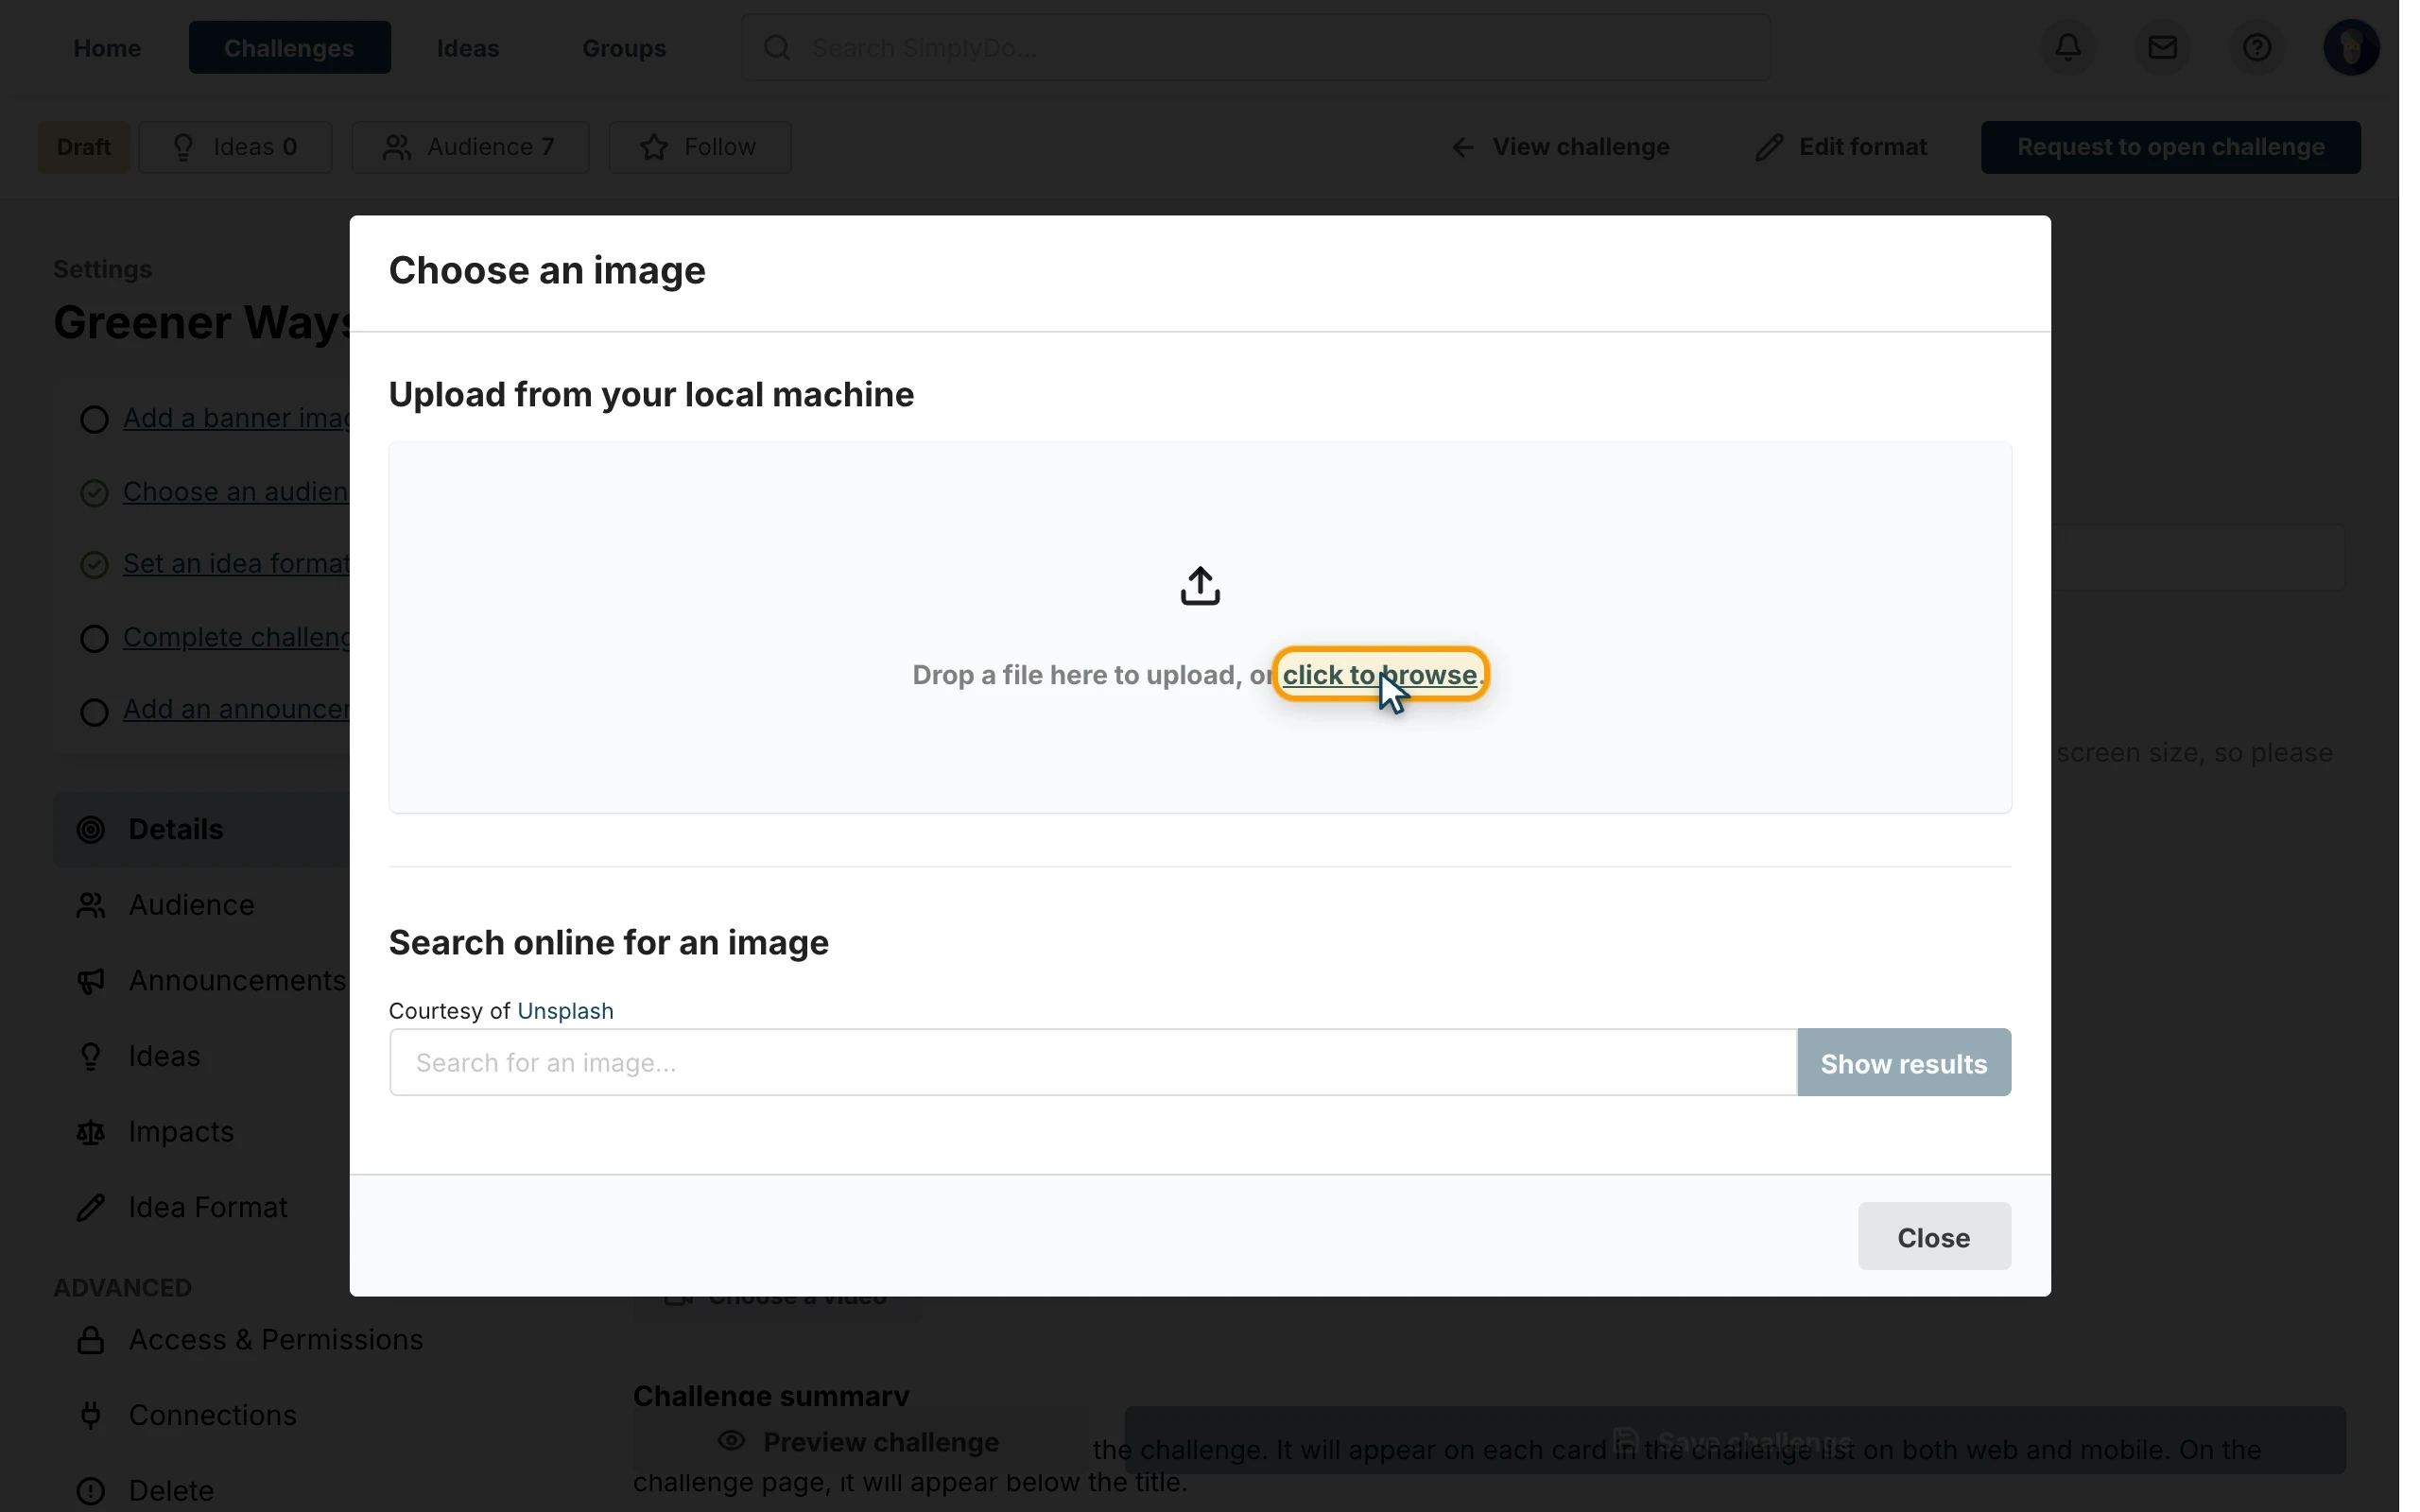Click the Idea Format pencil icon
This screenshot has height=1512, width=2420.
(x=91, y=1207)
